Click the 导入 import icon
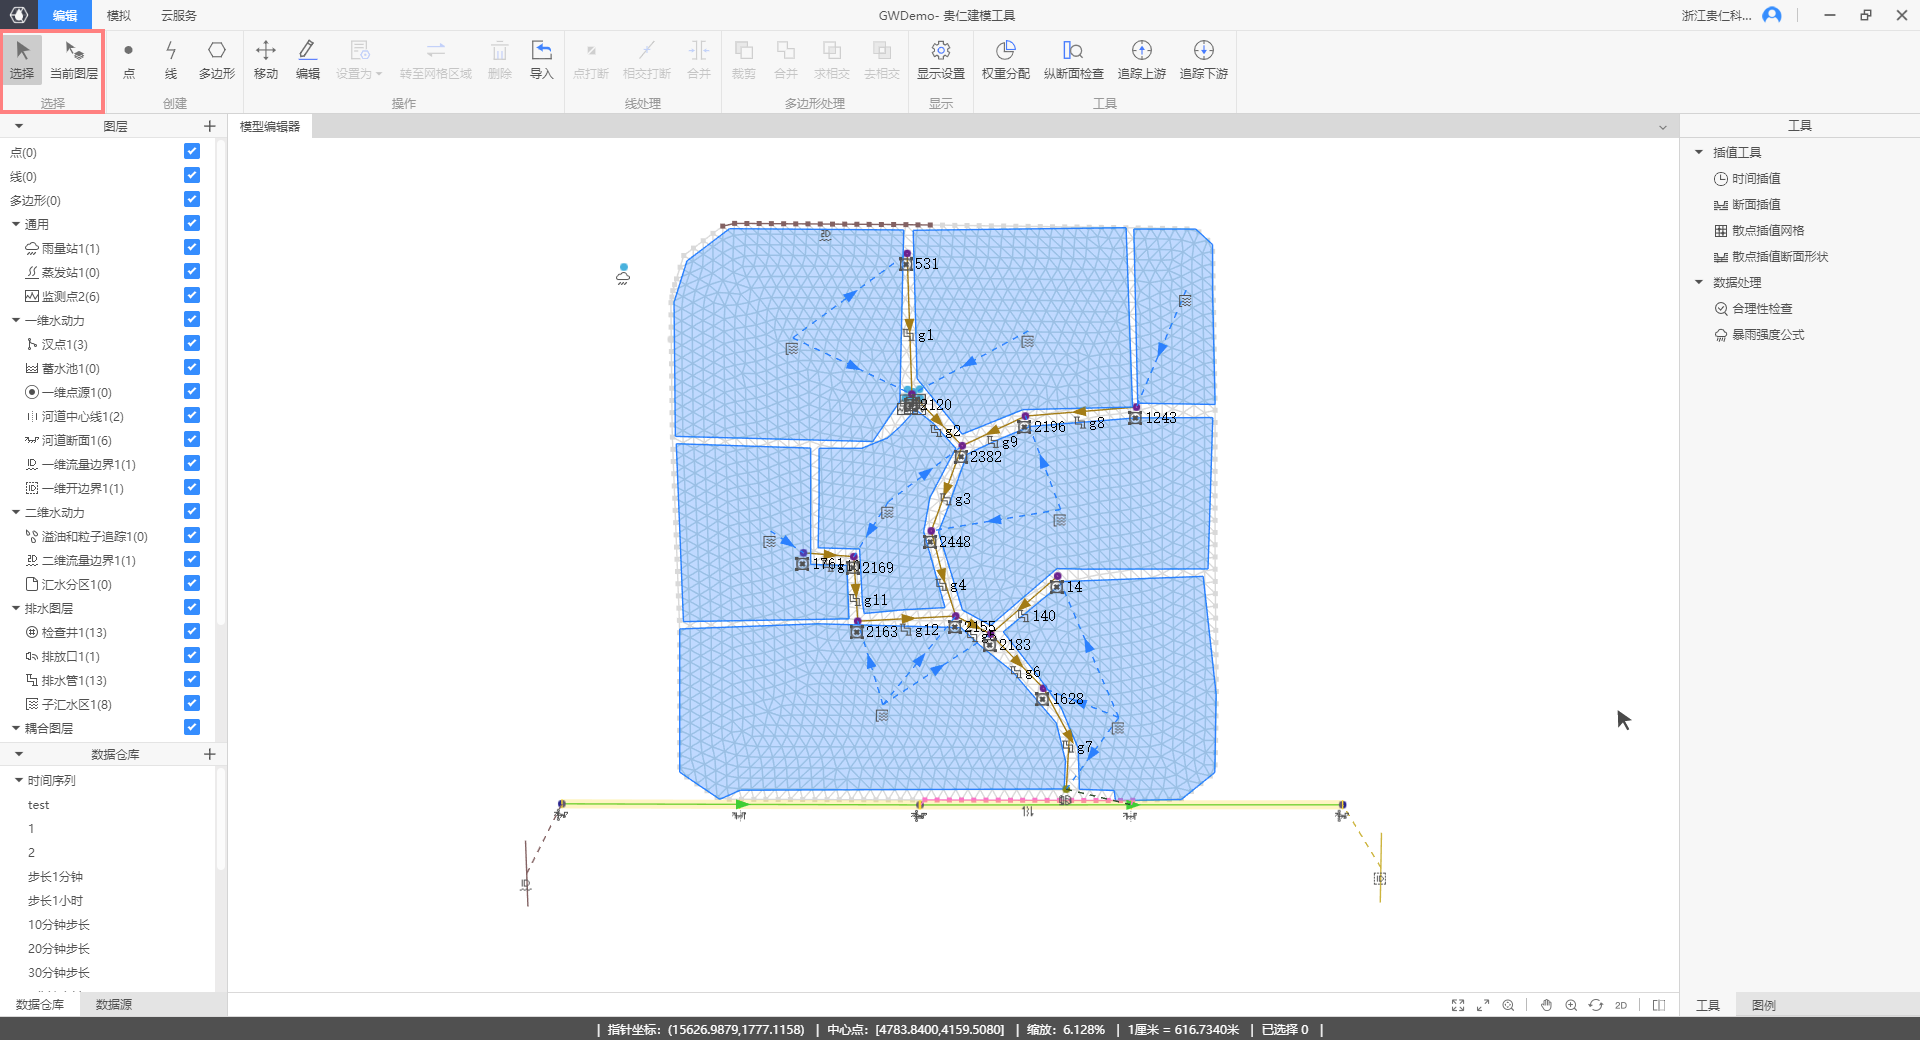 click(x=541, y=59)
